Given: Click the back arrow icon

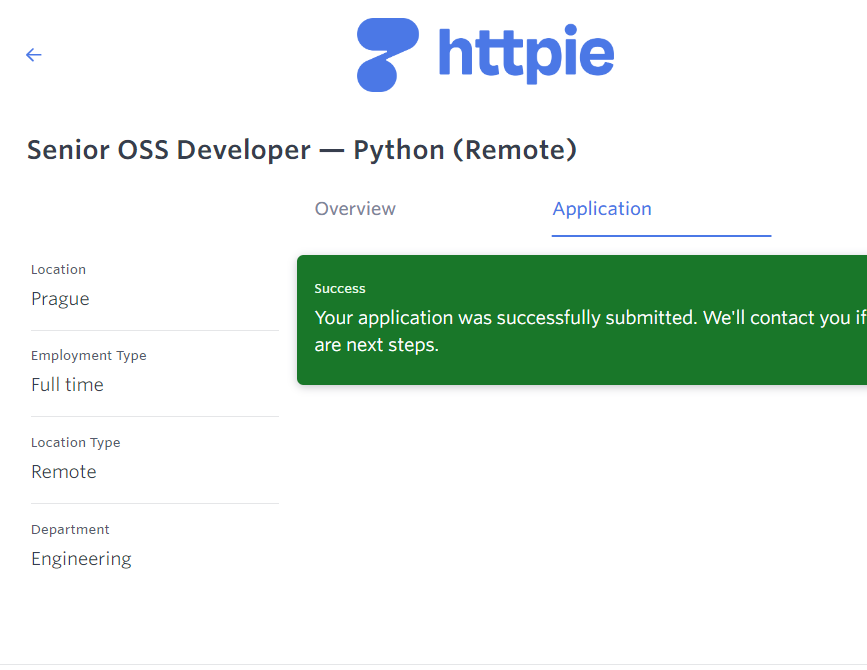Looking at the screenshot, I should 34,55.
